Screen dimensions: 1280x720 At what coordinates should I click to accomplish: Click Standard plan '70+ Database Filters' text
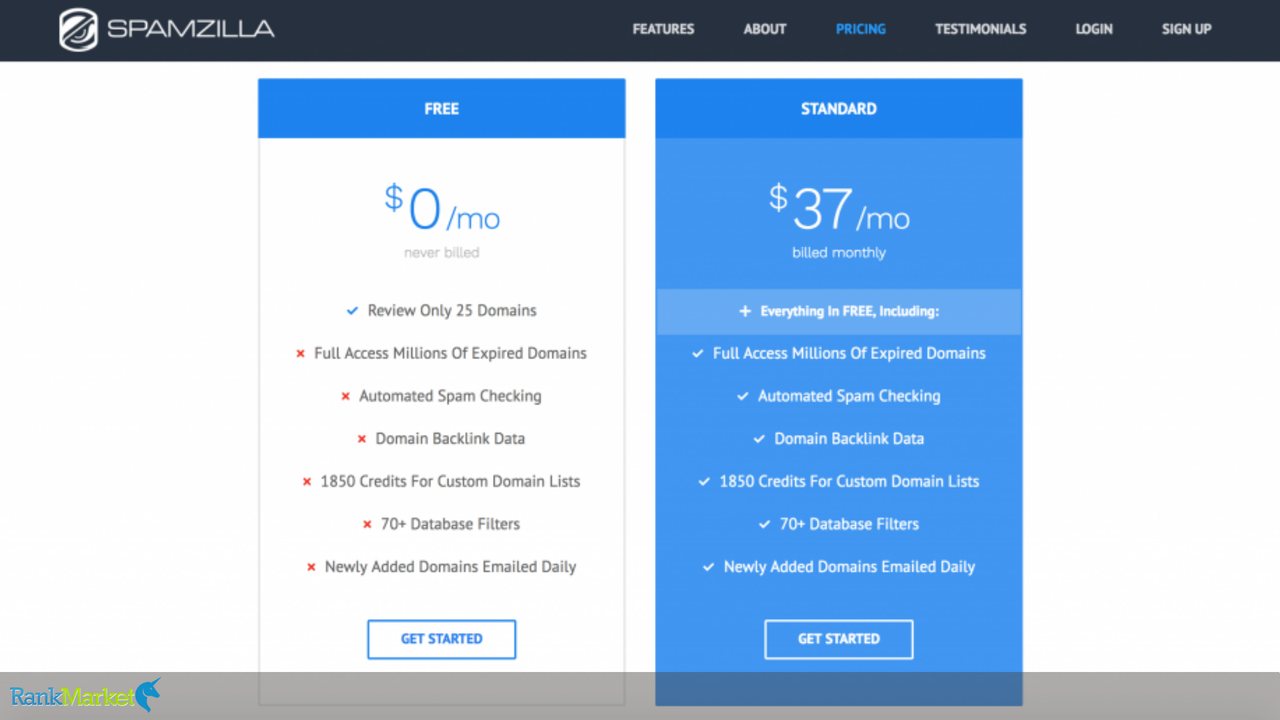(x=849, y=525)
